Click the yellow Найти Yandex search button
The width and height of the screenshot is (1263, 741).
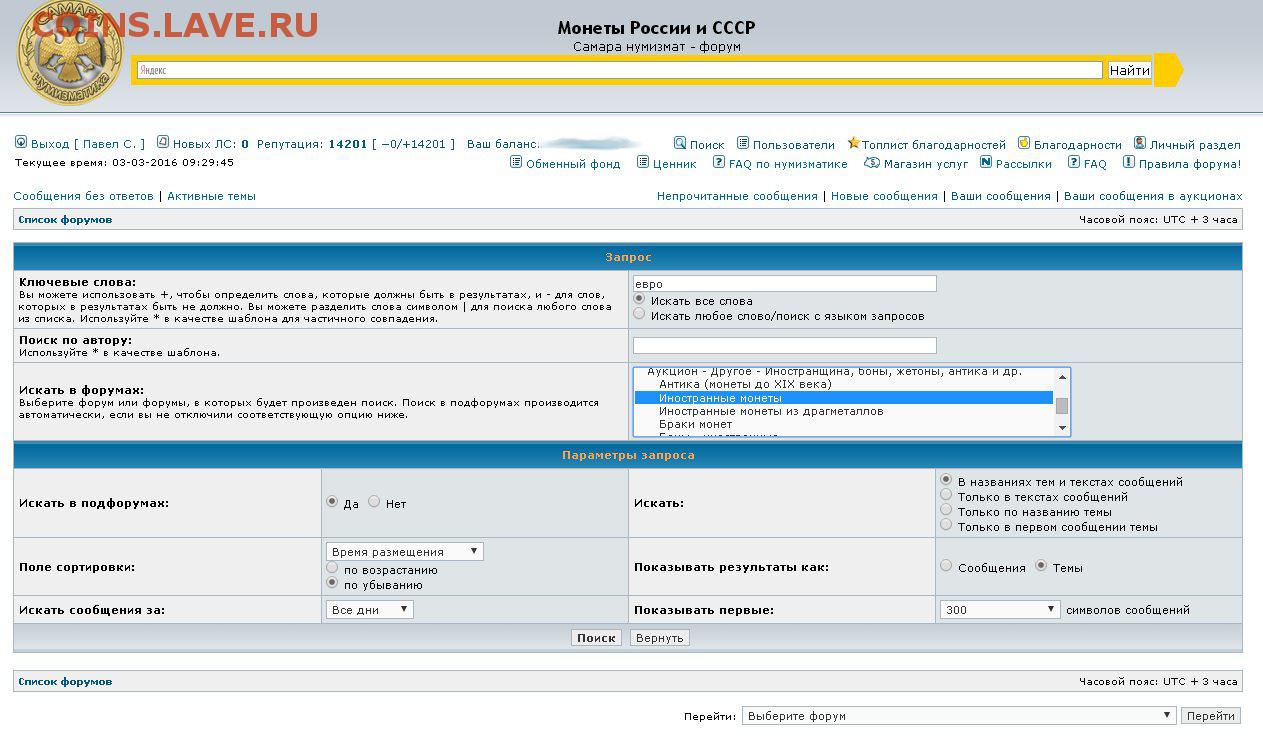1129,70
